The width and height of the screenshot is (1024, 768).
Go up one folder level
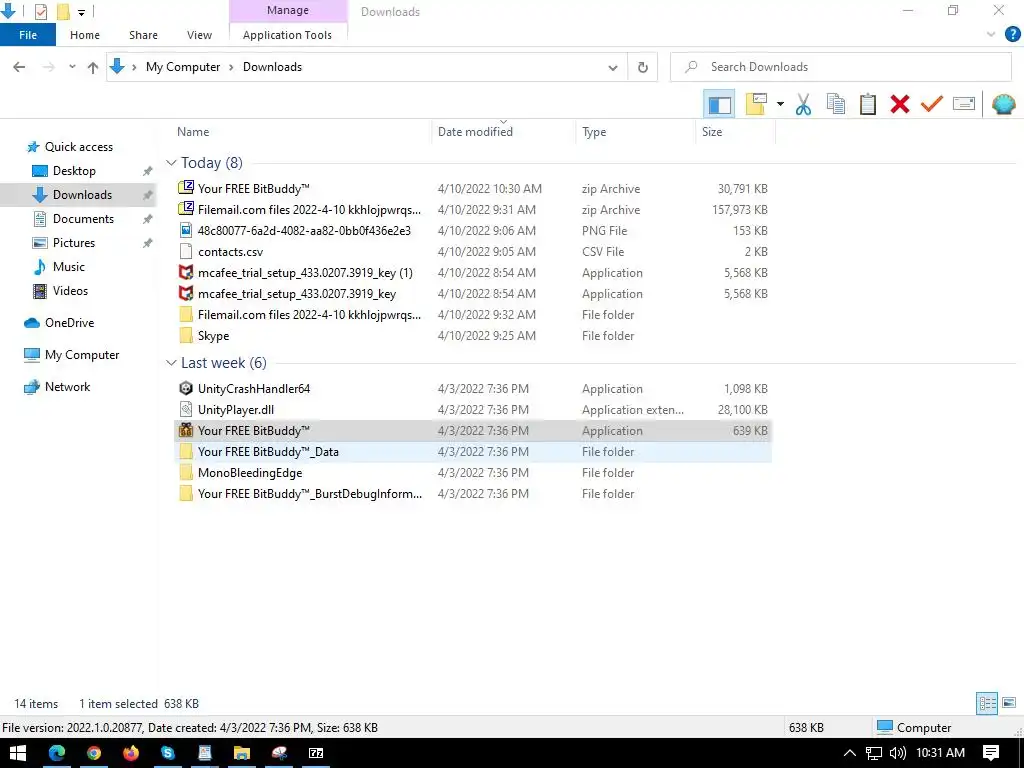[x=93, y=67]
